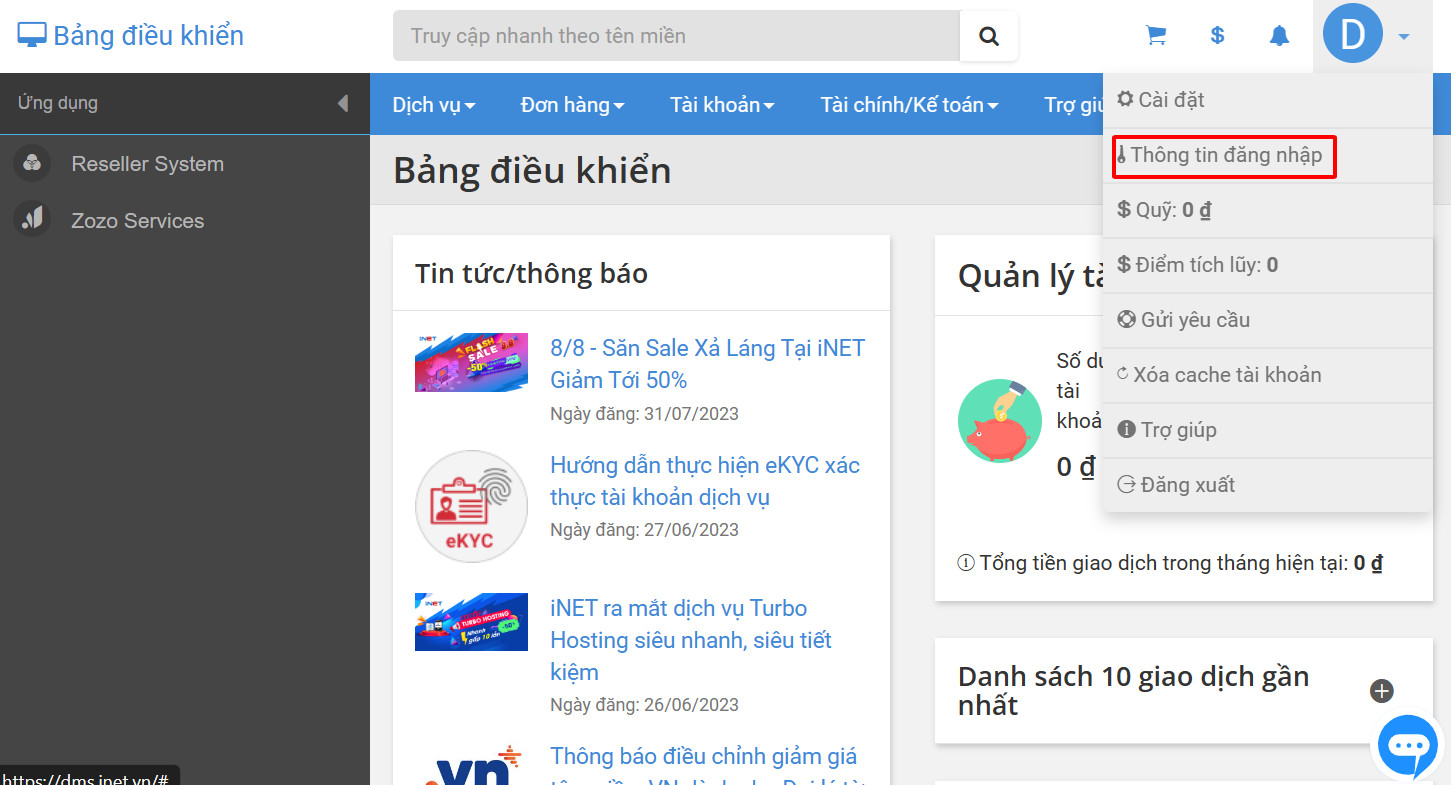
Task: Select Trợ giúp in the user dropdown
Action: (x=1267, y=430)
